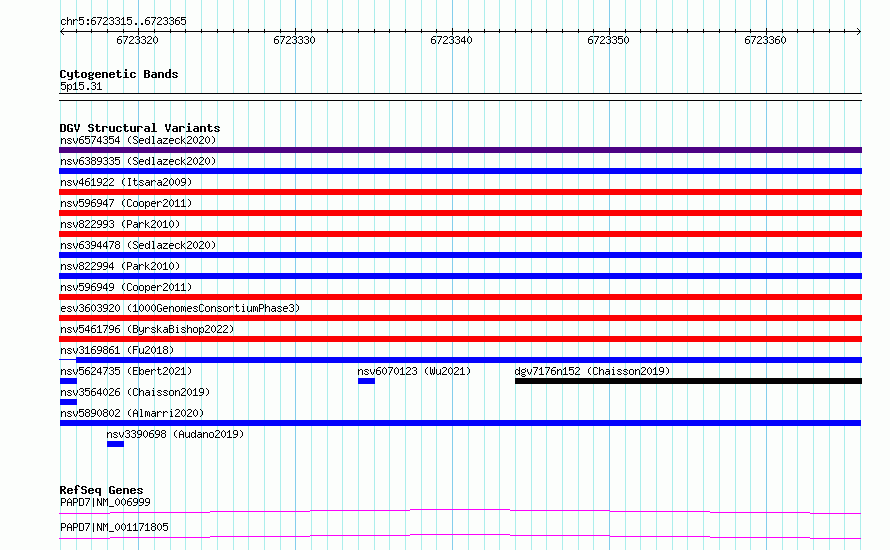This screenshot has height=550, width=890.
Task: Click the chr5:6723315..6723365 region label
Action: (x=123, y=21)
